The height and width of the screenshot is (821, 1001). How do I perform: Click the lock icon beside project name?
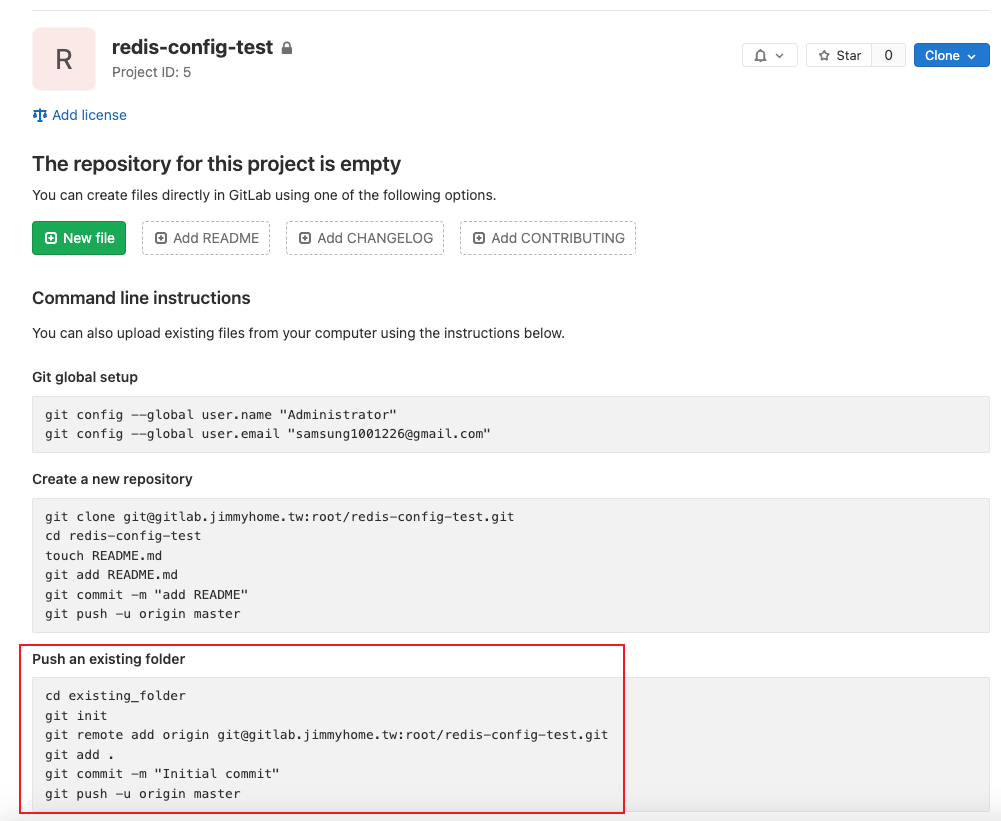[287, 48]
